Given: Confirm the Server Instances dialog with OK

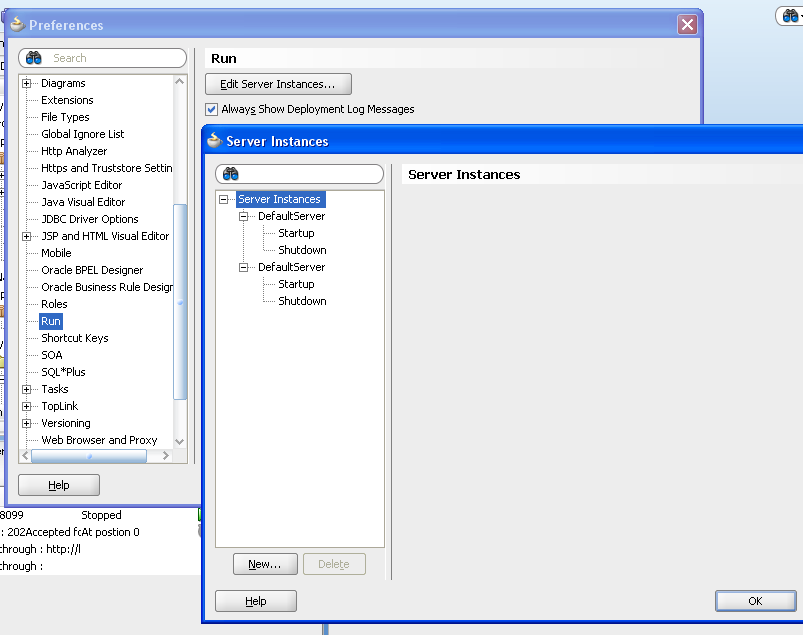Looking at the screenshot, I should tap(755, 601).
